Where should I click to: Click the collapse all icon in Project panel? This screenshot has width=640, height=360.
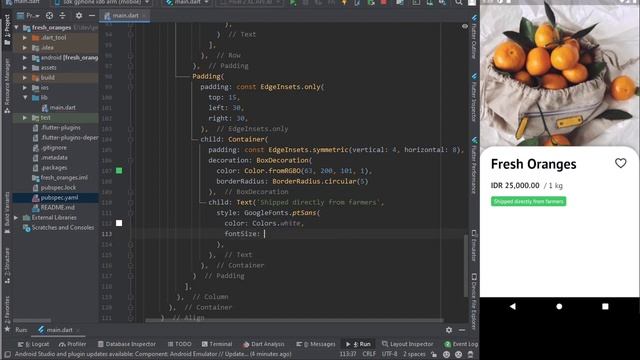click(62, 16)
